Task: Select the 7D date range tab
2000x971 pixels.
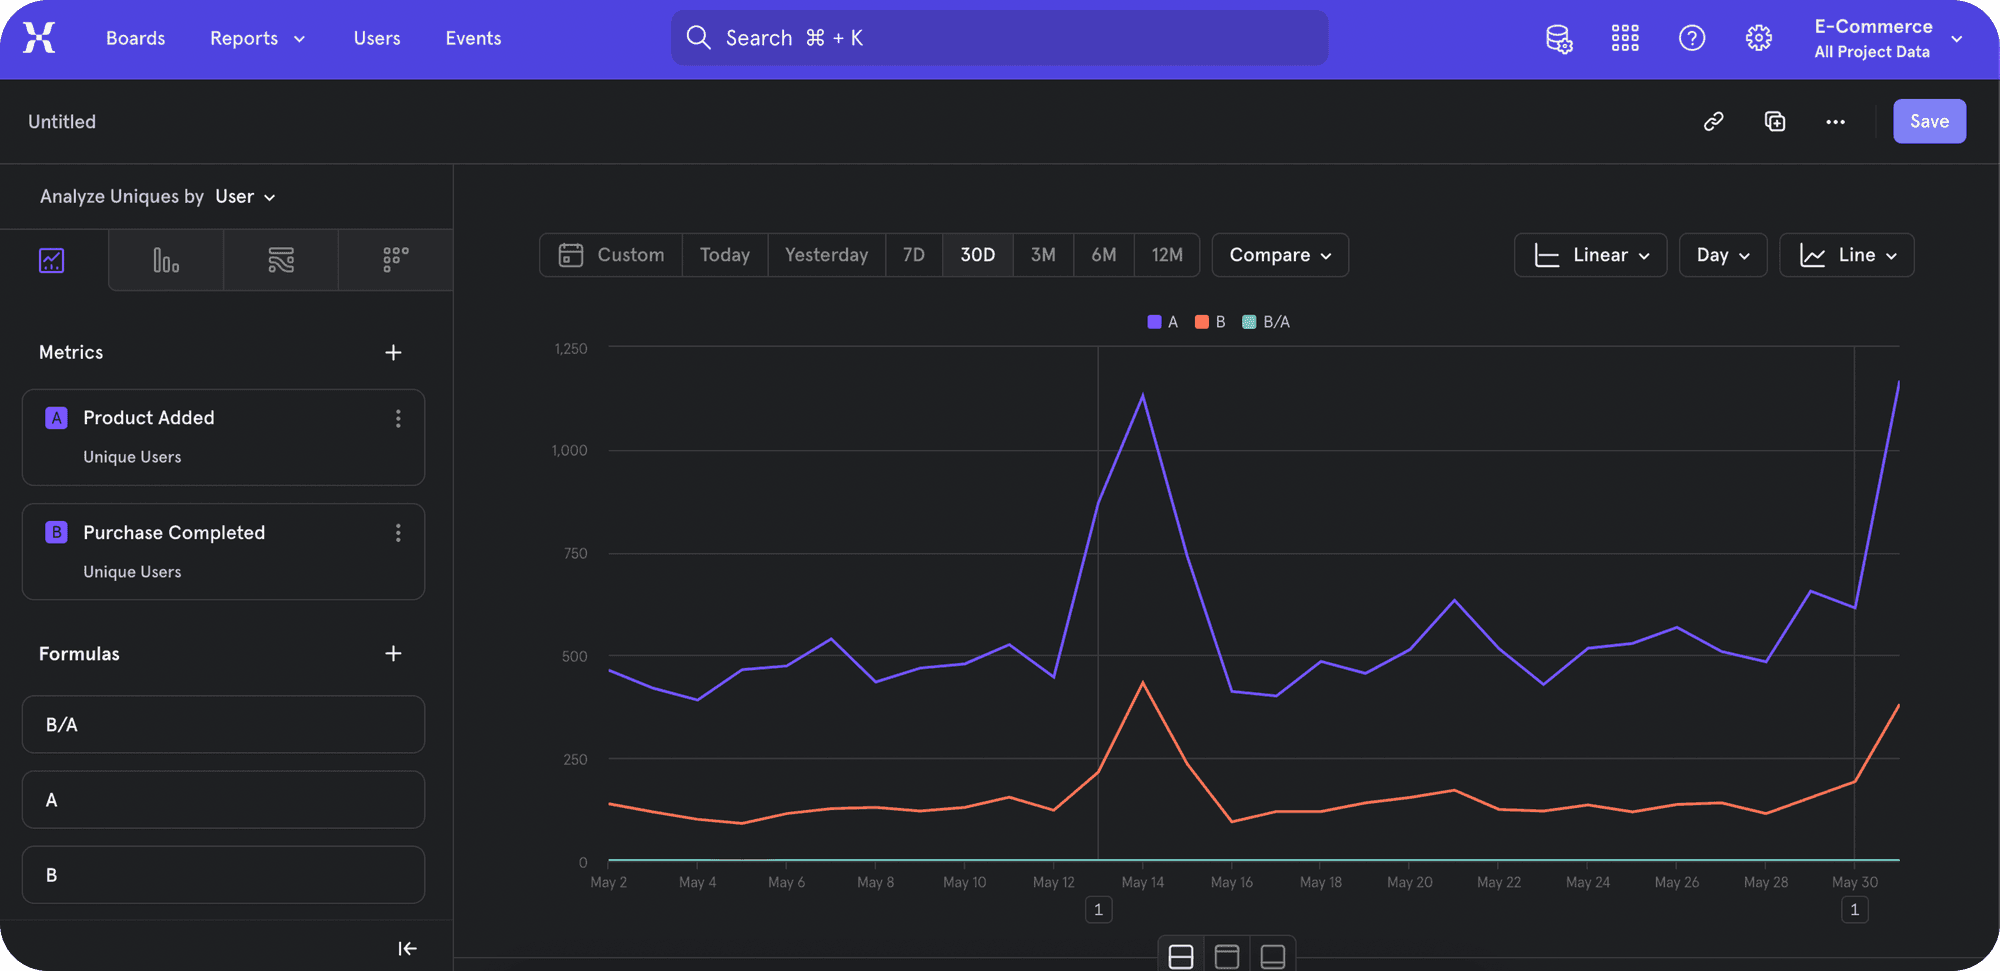Action: coord(913,255)
